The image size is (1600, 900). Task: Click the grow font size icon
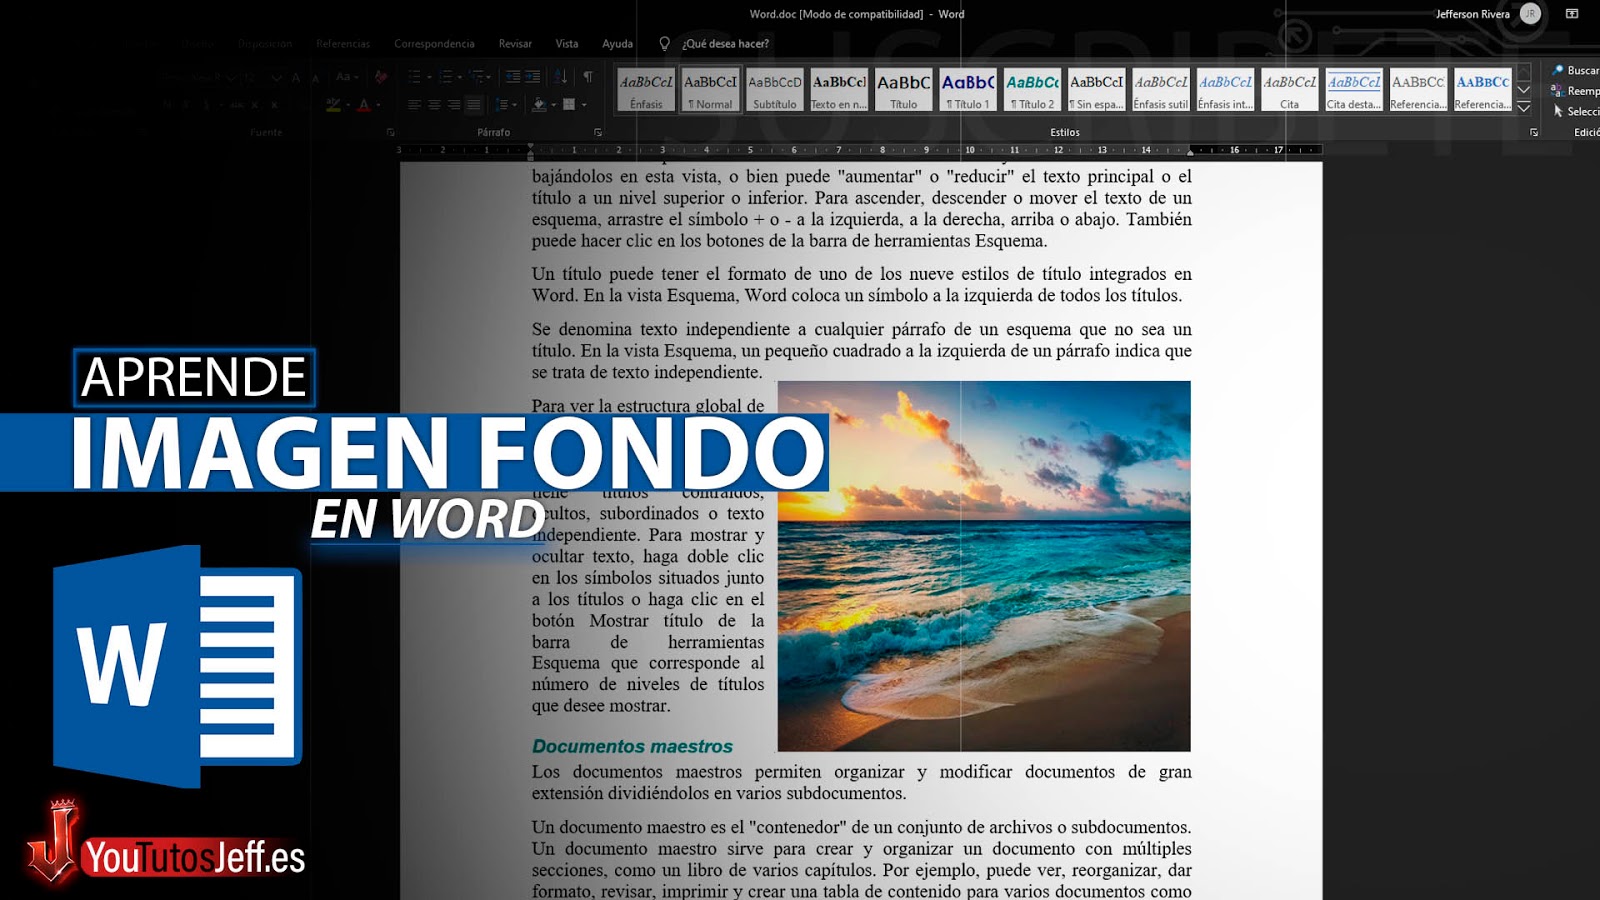[x=296, y=77]
